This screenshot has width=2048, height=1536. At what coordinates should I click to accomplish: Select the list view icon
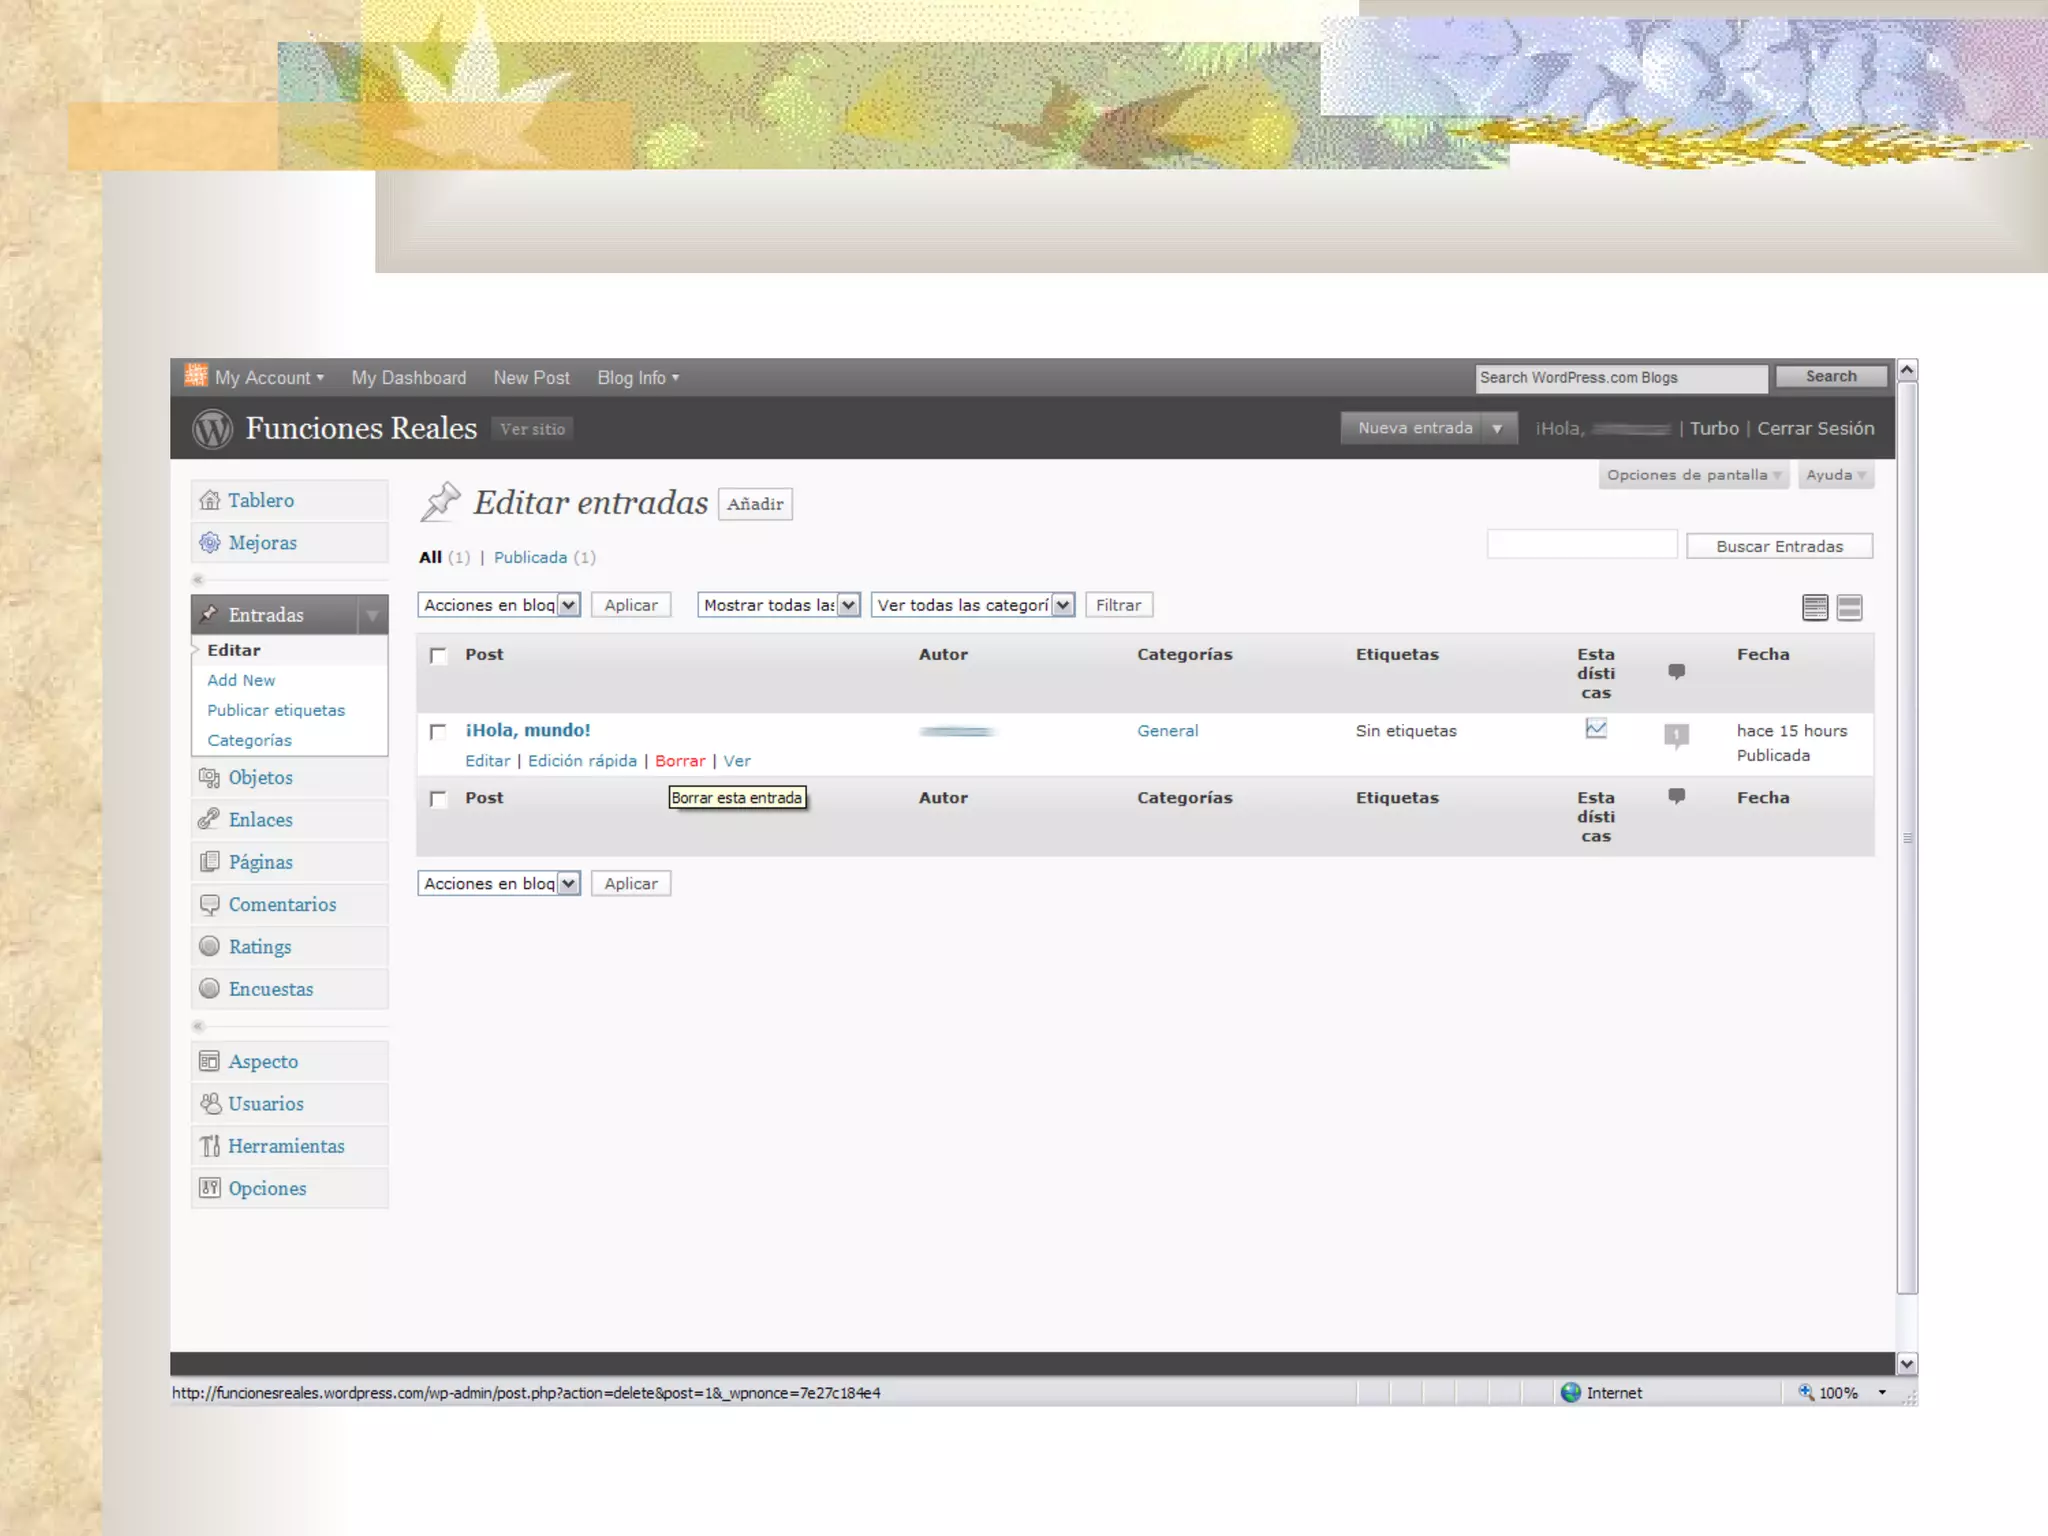(x=1814, y=607)
